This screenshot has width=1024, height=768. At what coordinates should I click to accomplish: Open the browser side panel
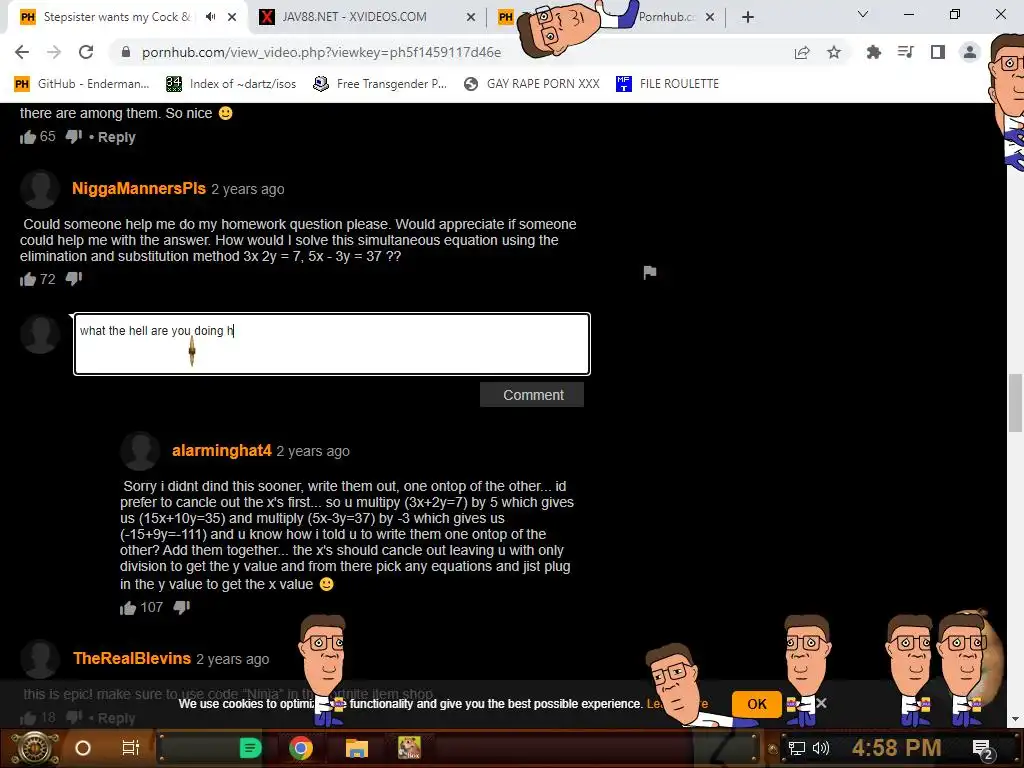coord(938,52)
